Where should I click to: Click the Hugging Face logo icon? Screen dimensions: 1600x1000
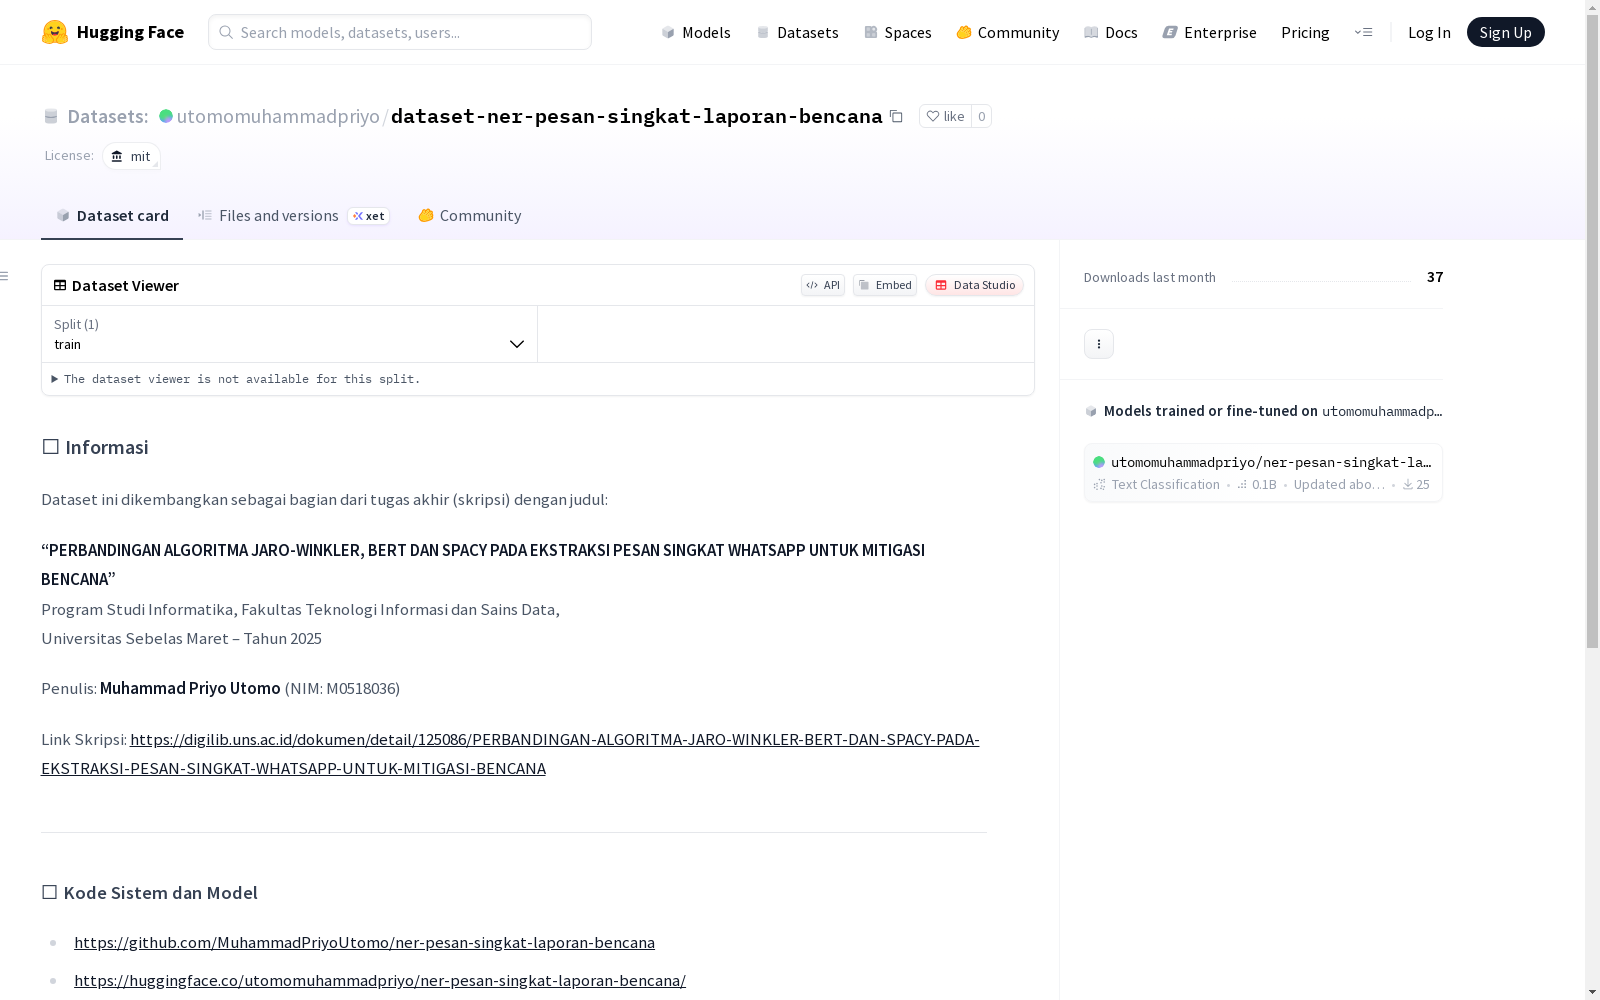click(x=55, y=32)
